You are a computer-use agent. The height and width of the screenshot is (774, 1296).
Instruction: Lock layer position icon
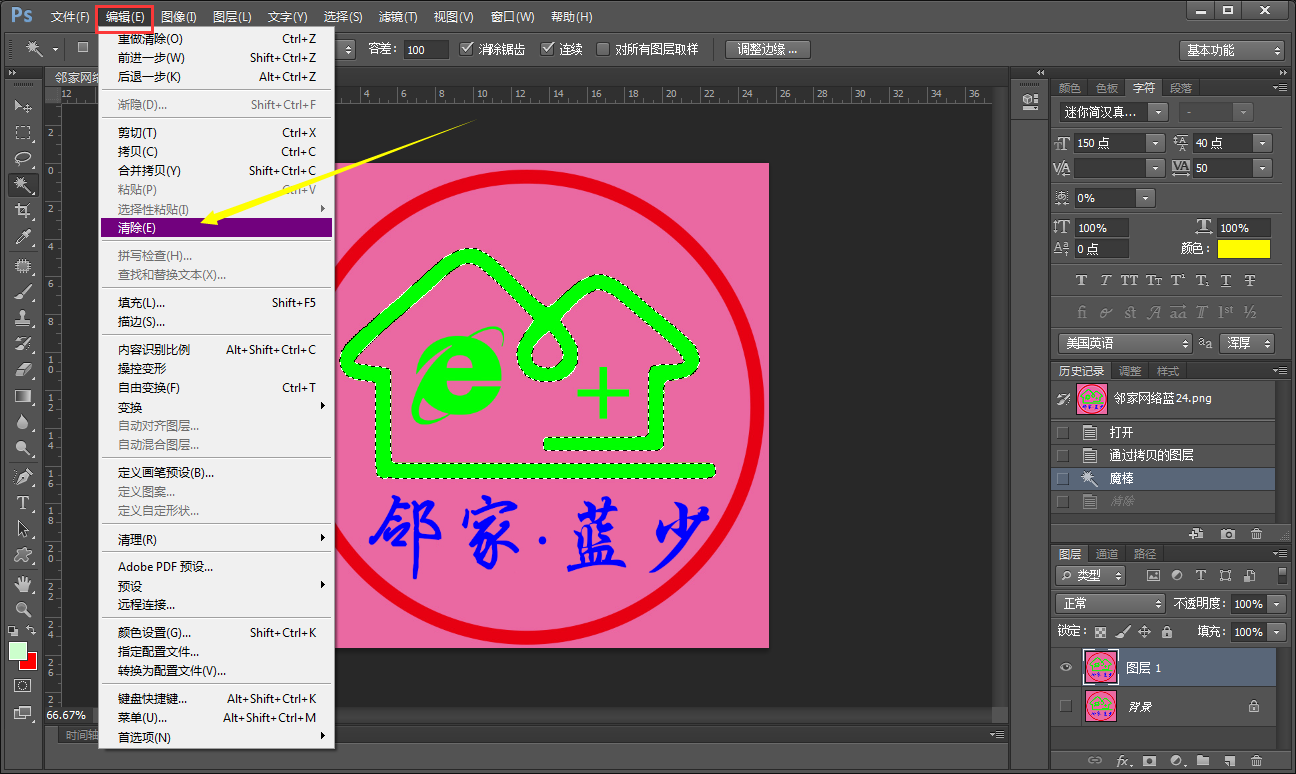1144,632
